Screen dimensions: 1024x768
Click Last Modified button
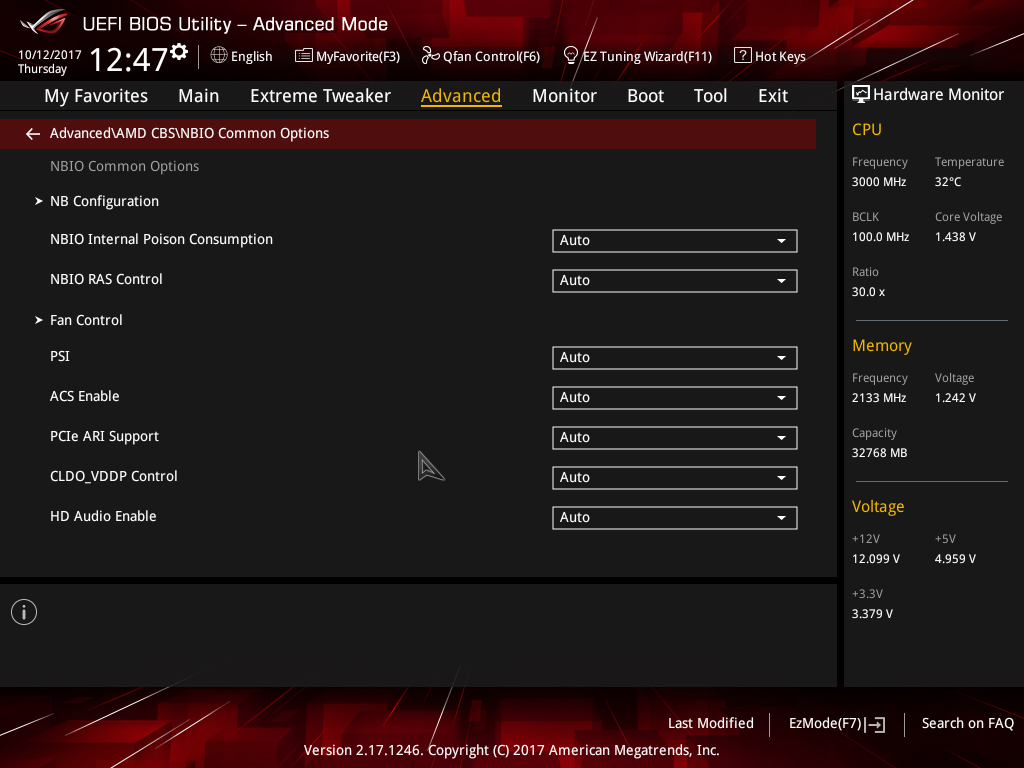(x=711, y=724)
